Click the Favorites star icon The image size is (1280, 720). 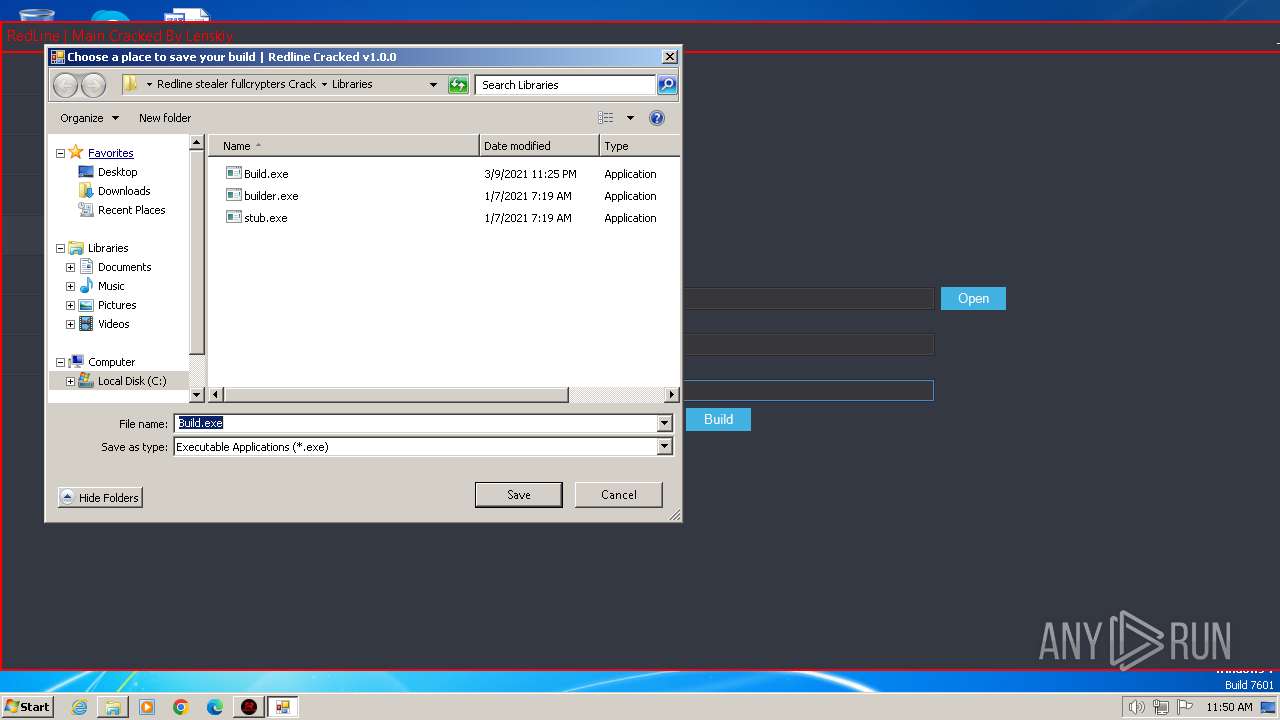coord(76,153)
